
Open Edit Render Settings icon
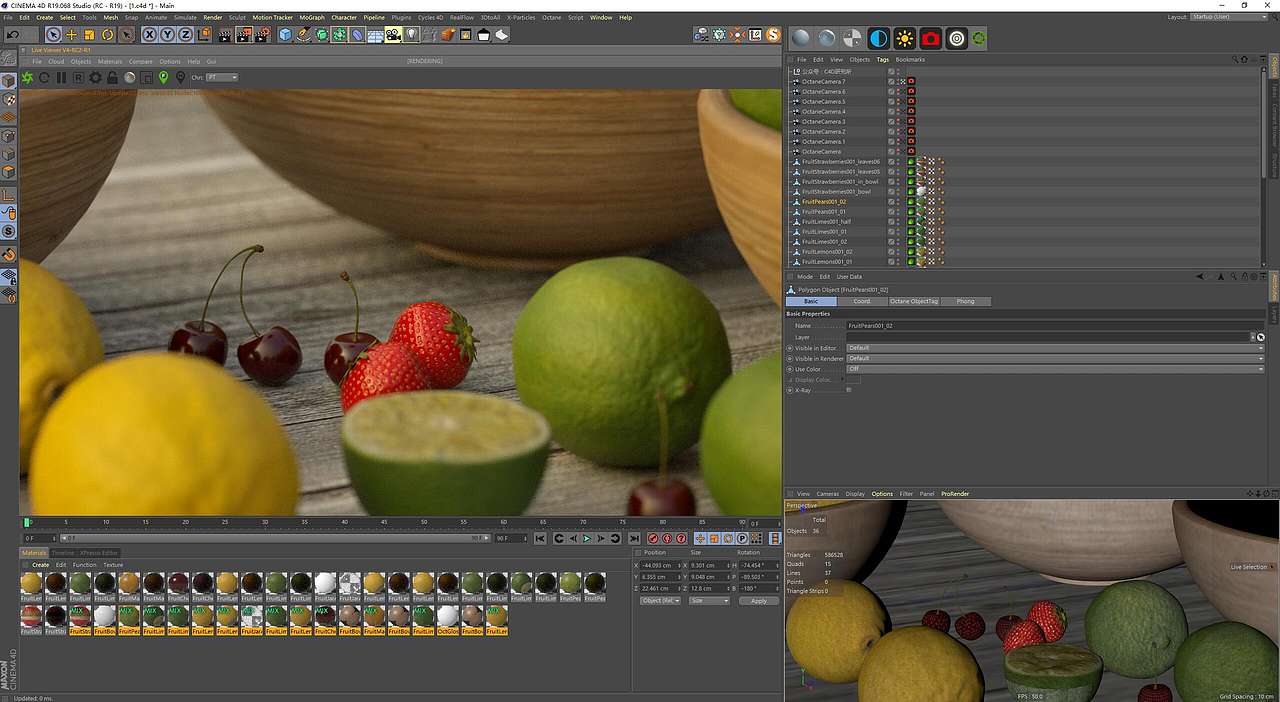(x=262, y=35)
